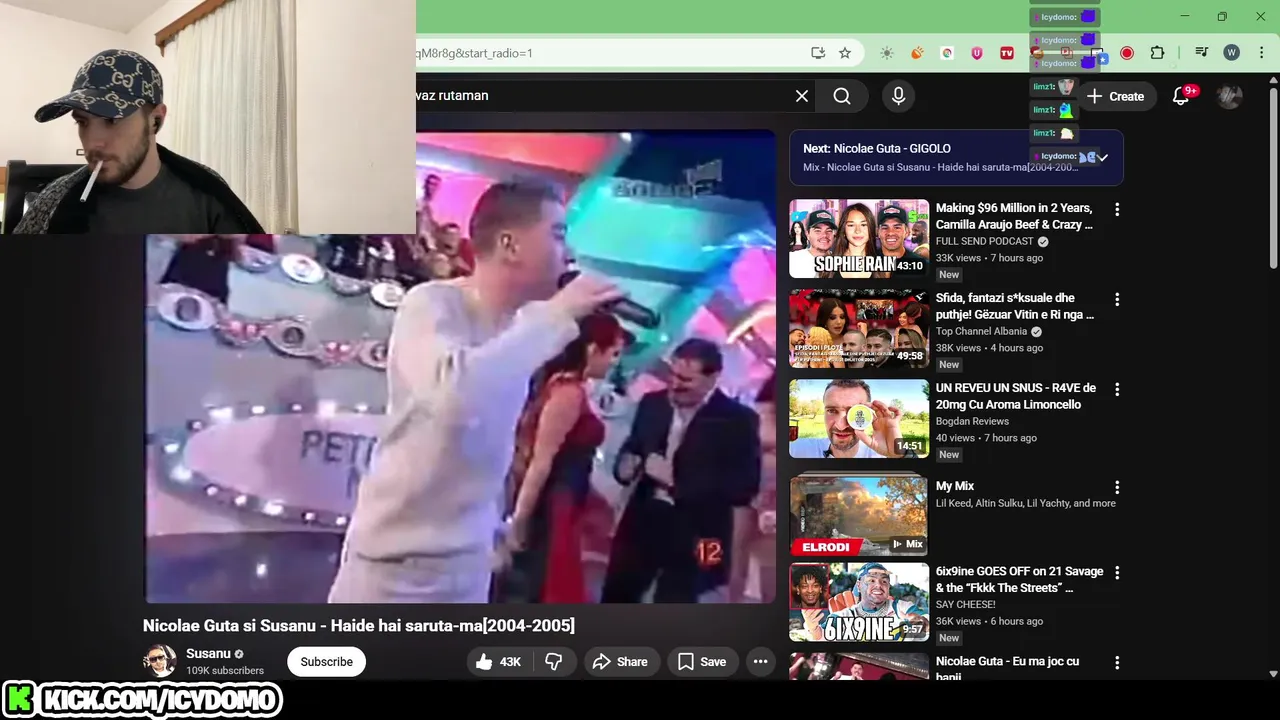Open options for UN REVEU UN SNUS video
The width and height of the screenshot is (1280, 720).
tap(1117, 390)
